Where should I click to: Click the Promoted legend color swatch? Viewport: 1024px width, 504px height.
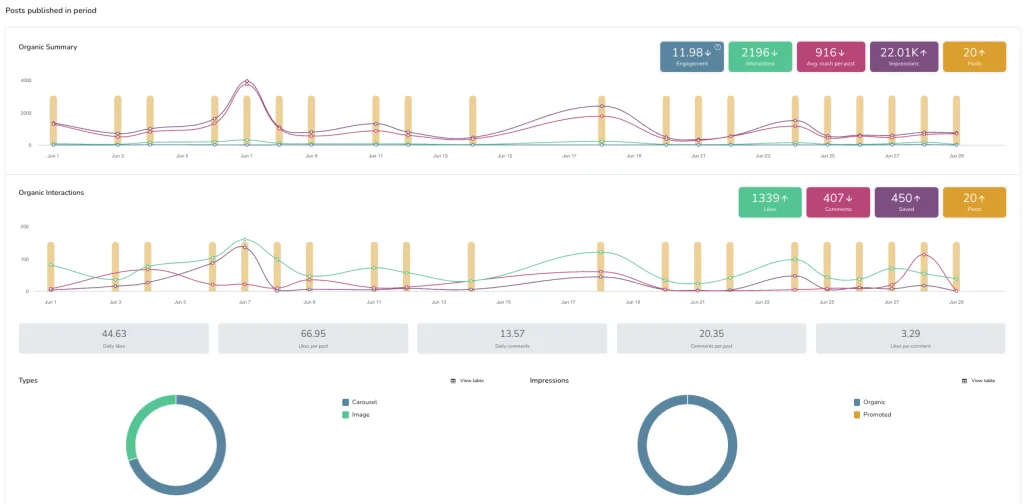click(856, 414)
